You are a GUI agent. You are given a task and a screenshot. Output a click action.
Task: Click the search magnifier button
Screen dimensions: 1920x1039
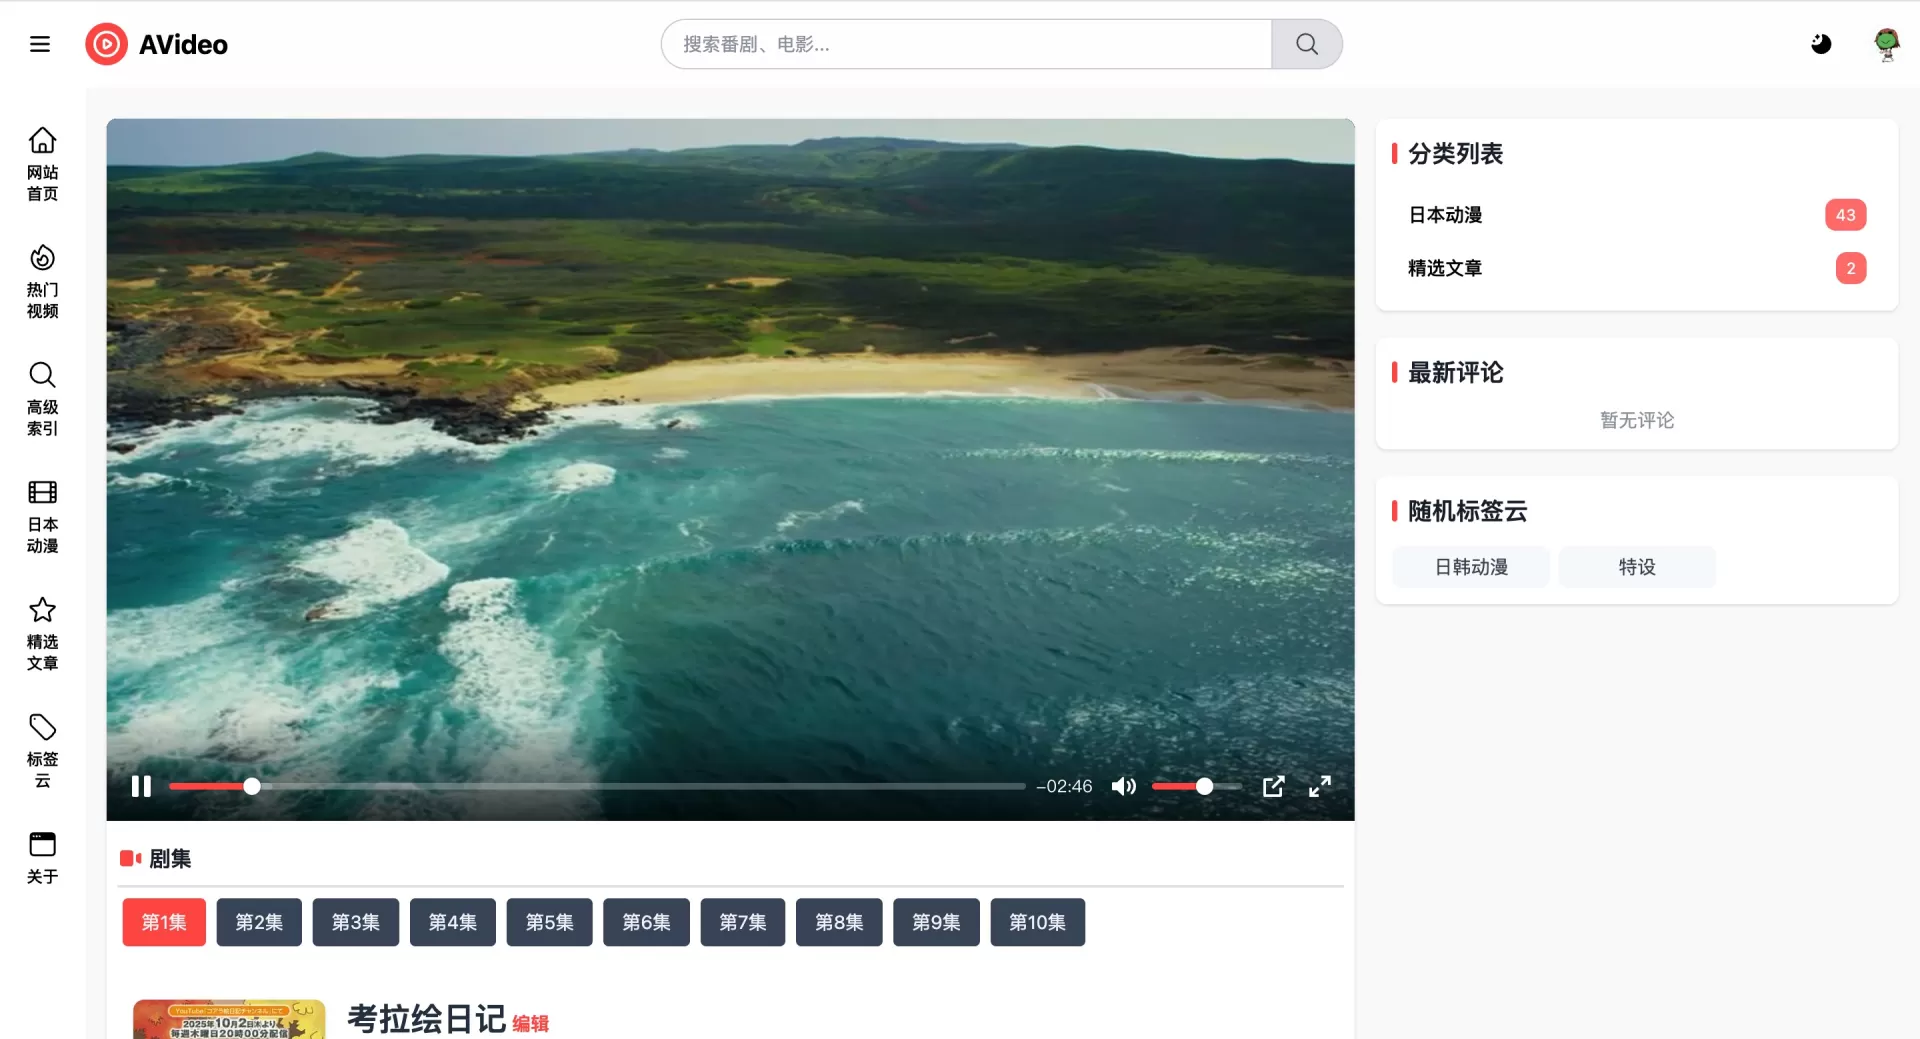(1306, 44)
